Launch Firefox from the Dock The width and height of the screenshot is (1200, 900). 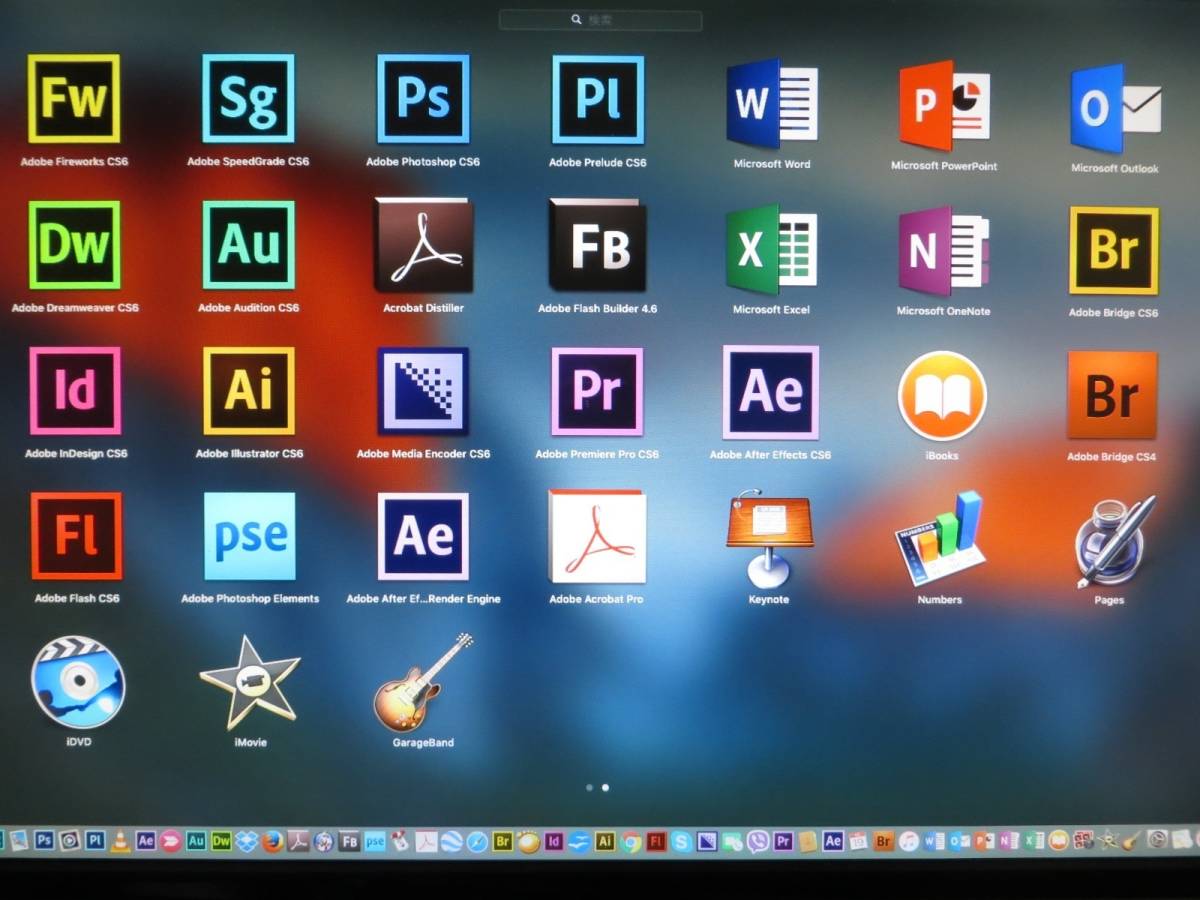click(273, 841)
